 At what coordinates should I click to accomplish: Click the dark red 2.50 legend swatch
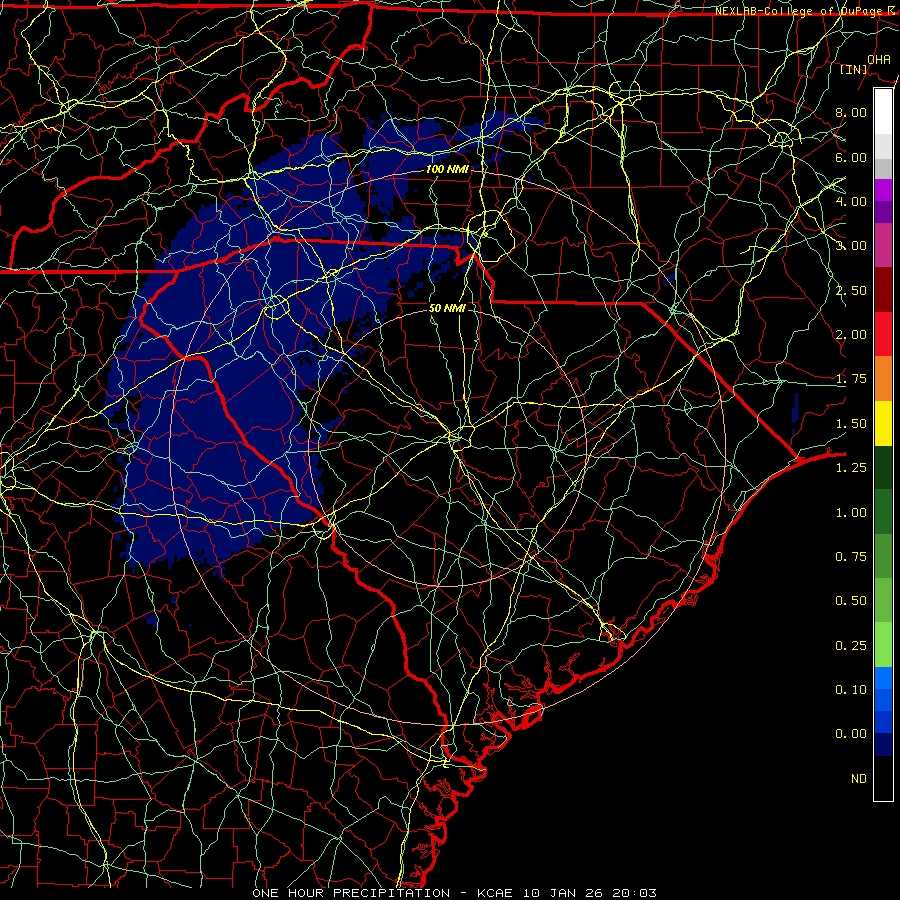pyautogui.click(x=883, y=290)
